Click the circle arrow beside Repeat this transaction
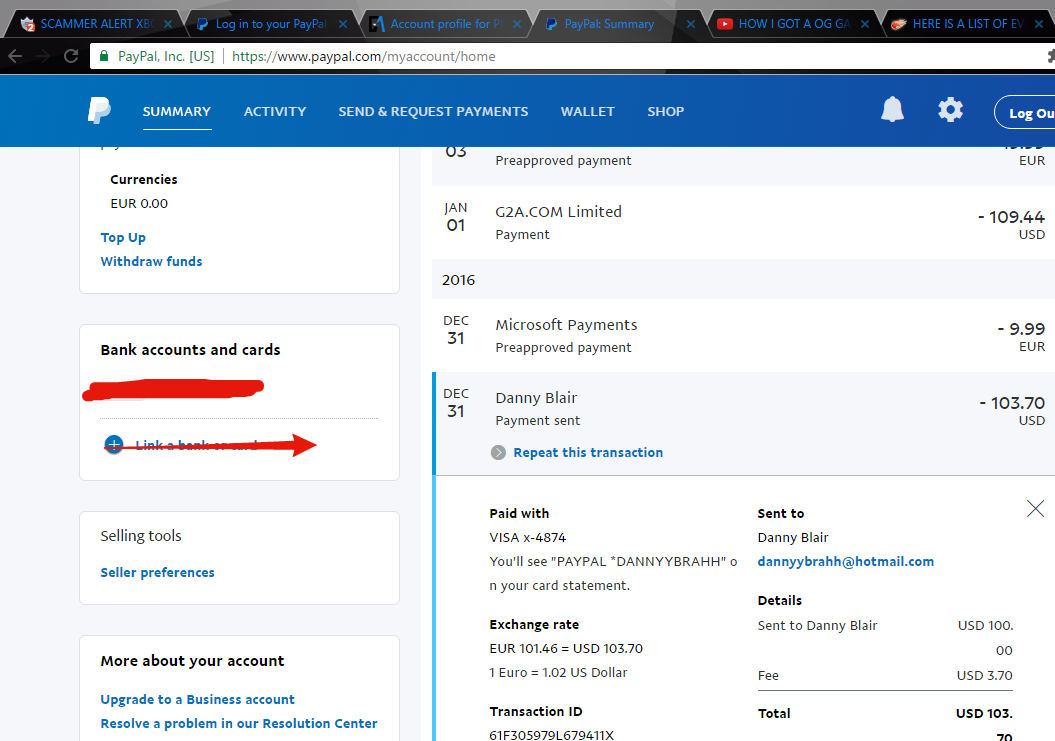The width and height of the screenshot is (1055, 741). coord(498,452)
